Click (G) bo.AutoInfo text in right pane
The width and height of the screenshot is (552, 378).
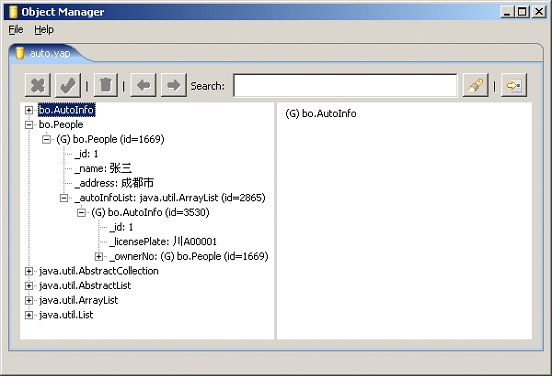pos(321,114)
